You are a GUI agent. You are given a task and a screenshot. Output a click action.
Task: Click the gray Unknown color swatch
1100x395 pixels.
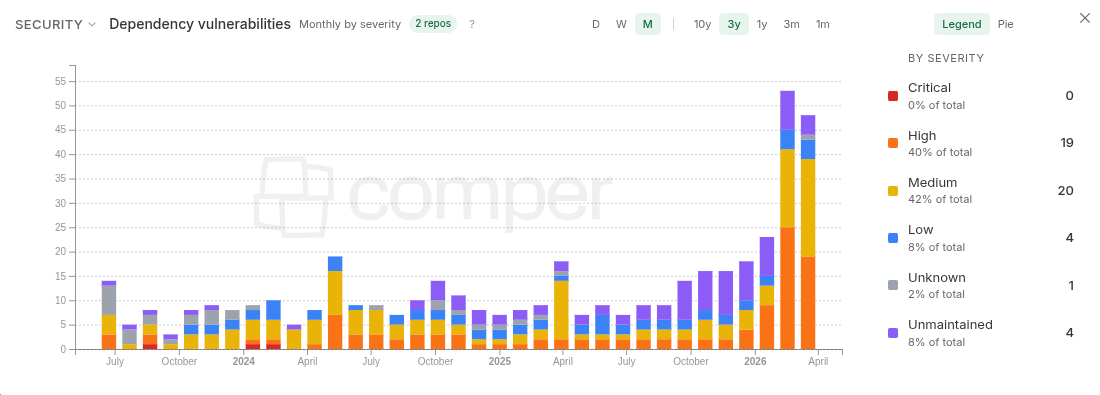point(893,286)
